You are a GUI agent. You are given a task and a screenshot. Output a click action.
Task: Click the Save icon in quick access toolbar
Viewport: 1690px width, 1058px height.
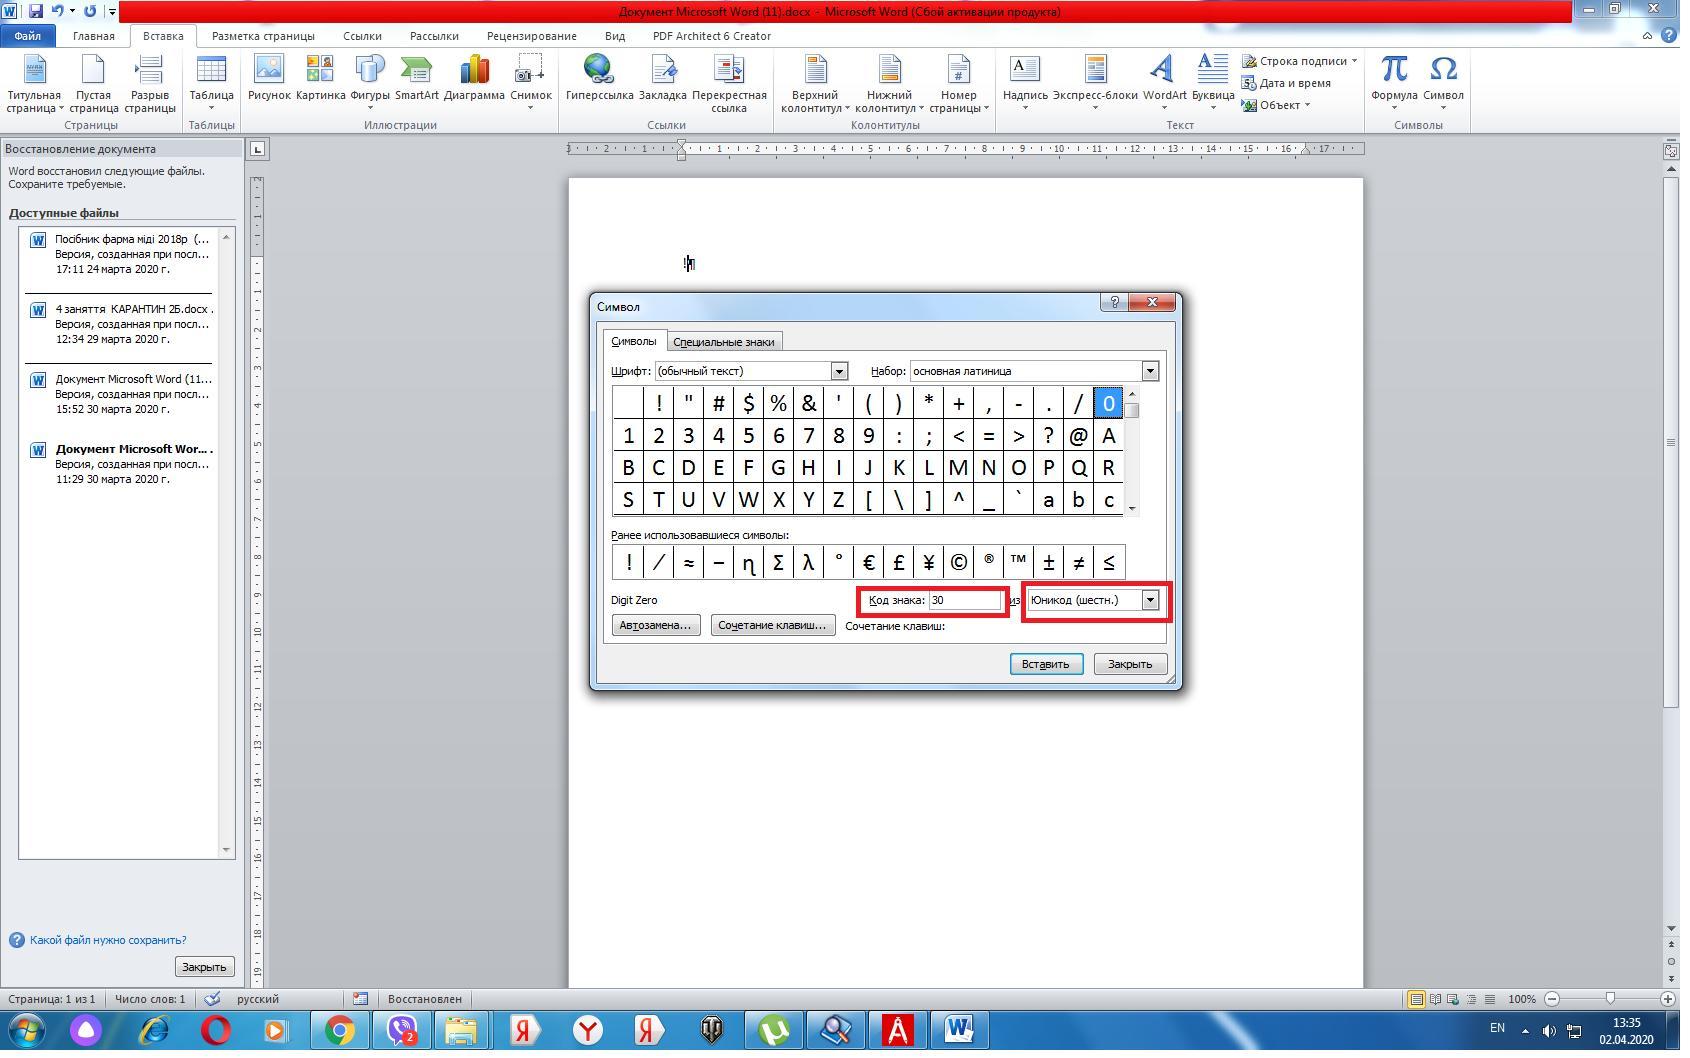pos(36,11)
